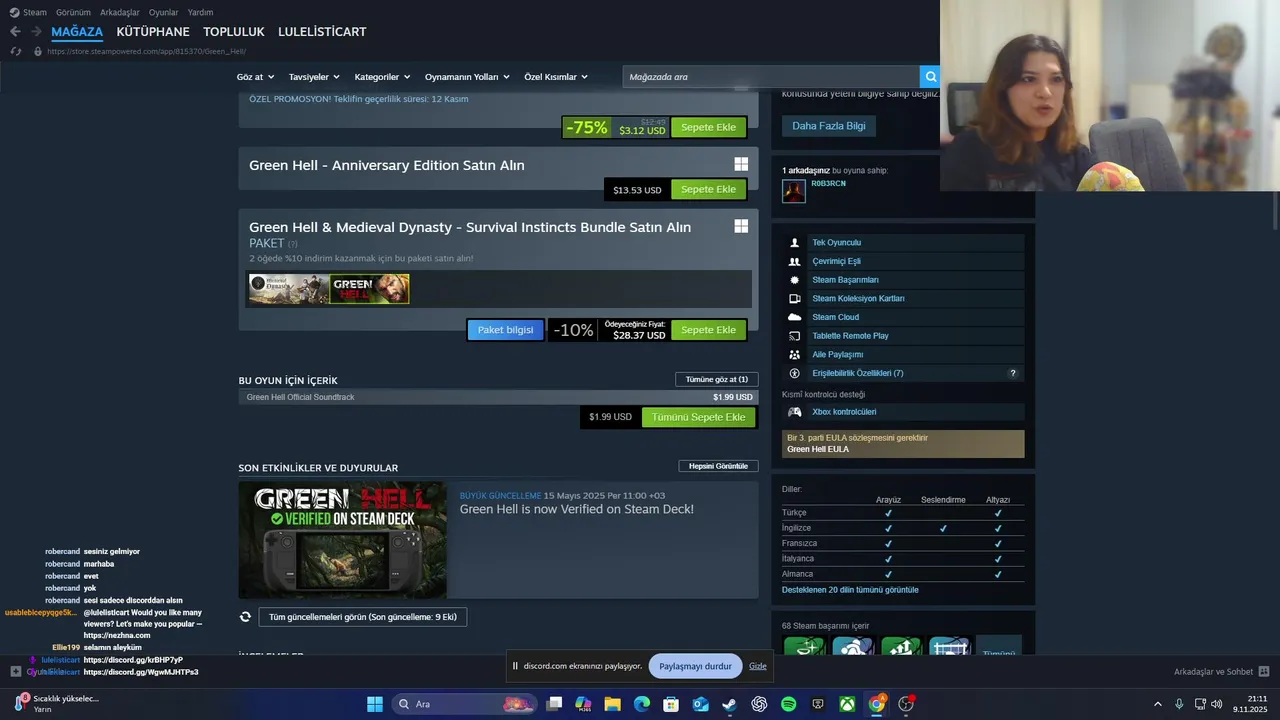The image size is (1280, 720).
Task: Open Steam from the taskbar
Action: point(730,704)
